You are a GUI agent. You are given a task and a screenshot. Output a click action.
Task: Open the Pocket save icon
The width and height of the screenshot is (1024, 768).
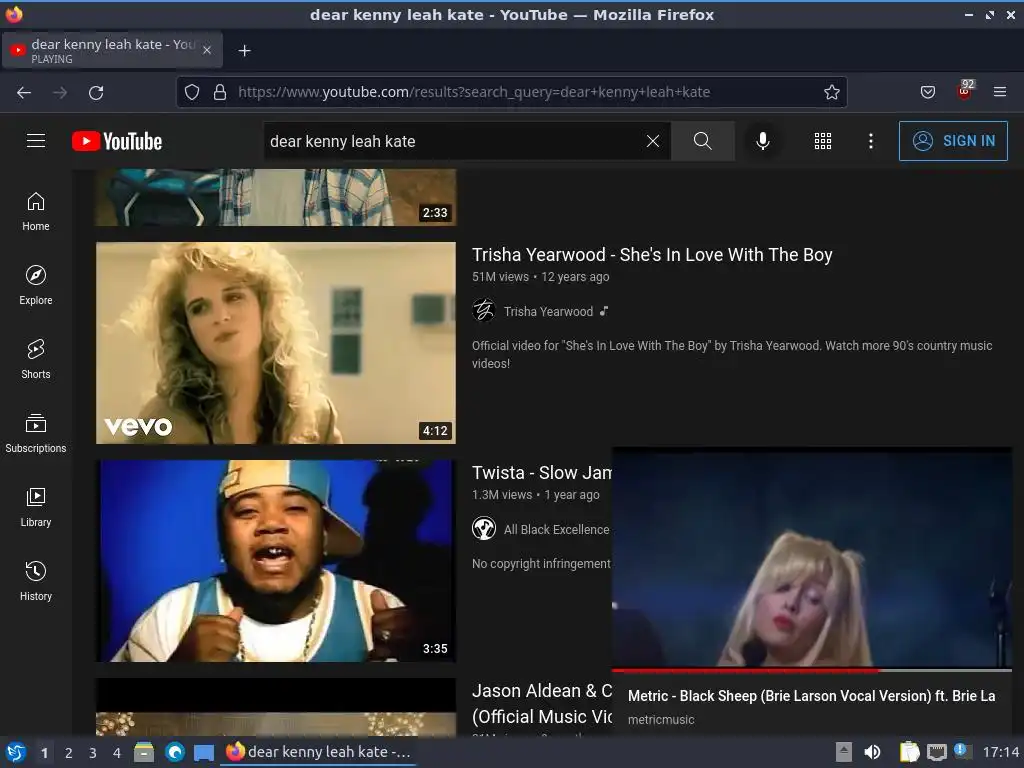pyautogui.click(x=927, y=92)
